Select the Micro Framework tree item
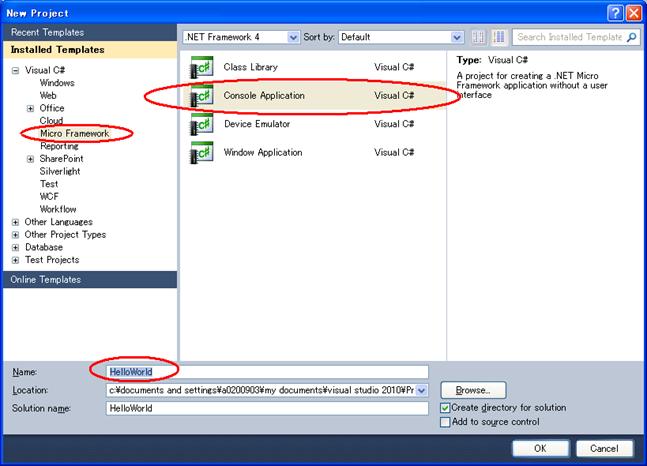 pos(75,133)
